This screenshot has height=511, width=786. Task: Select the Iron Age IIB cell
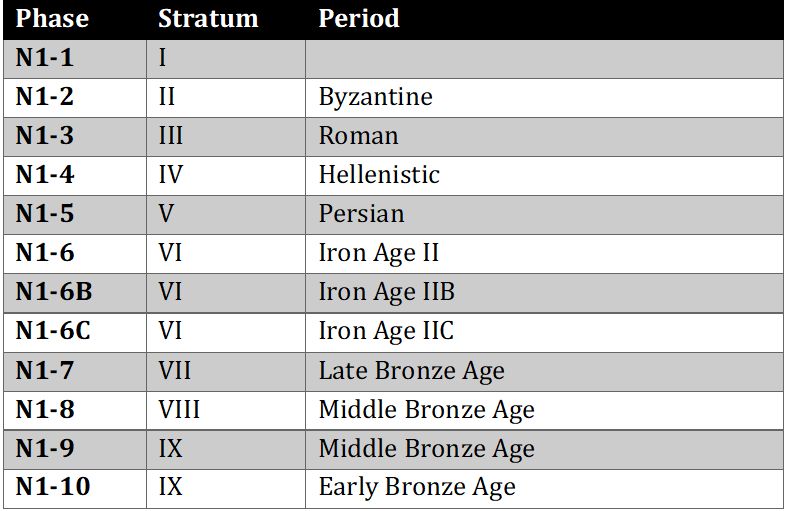pos(386,292)
